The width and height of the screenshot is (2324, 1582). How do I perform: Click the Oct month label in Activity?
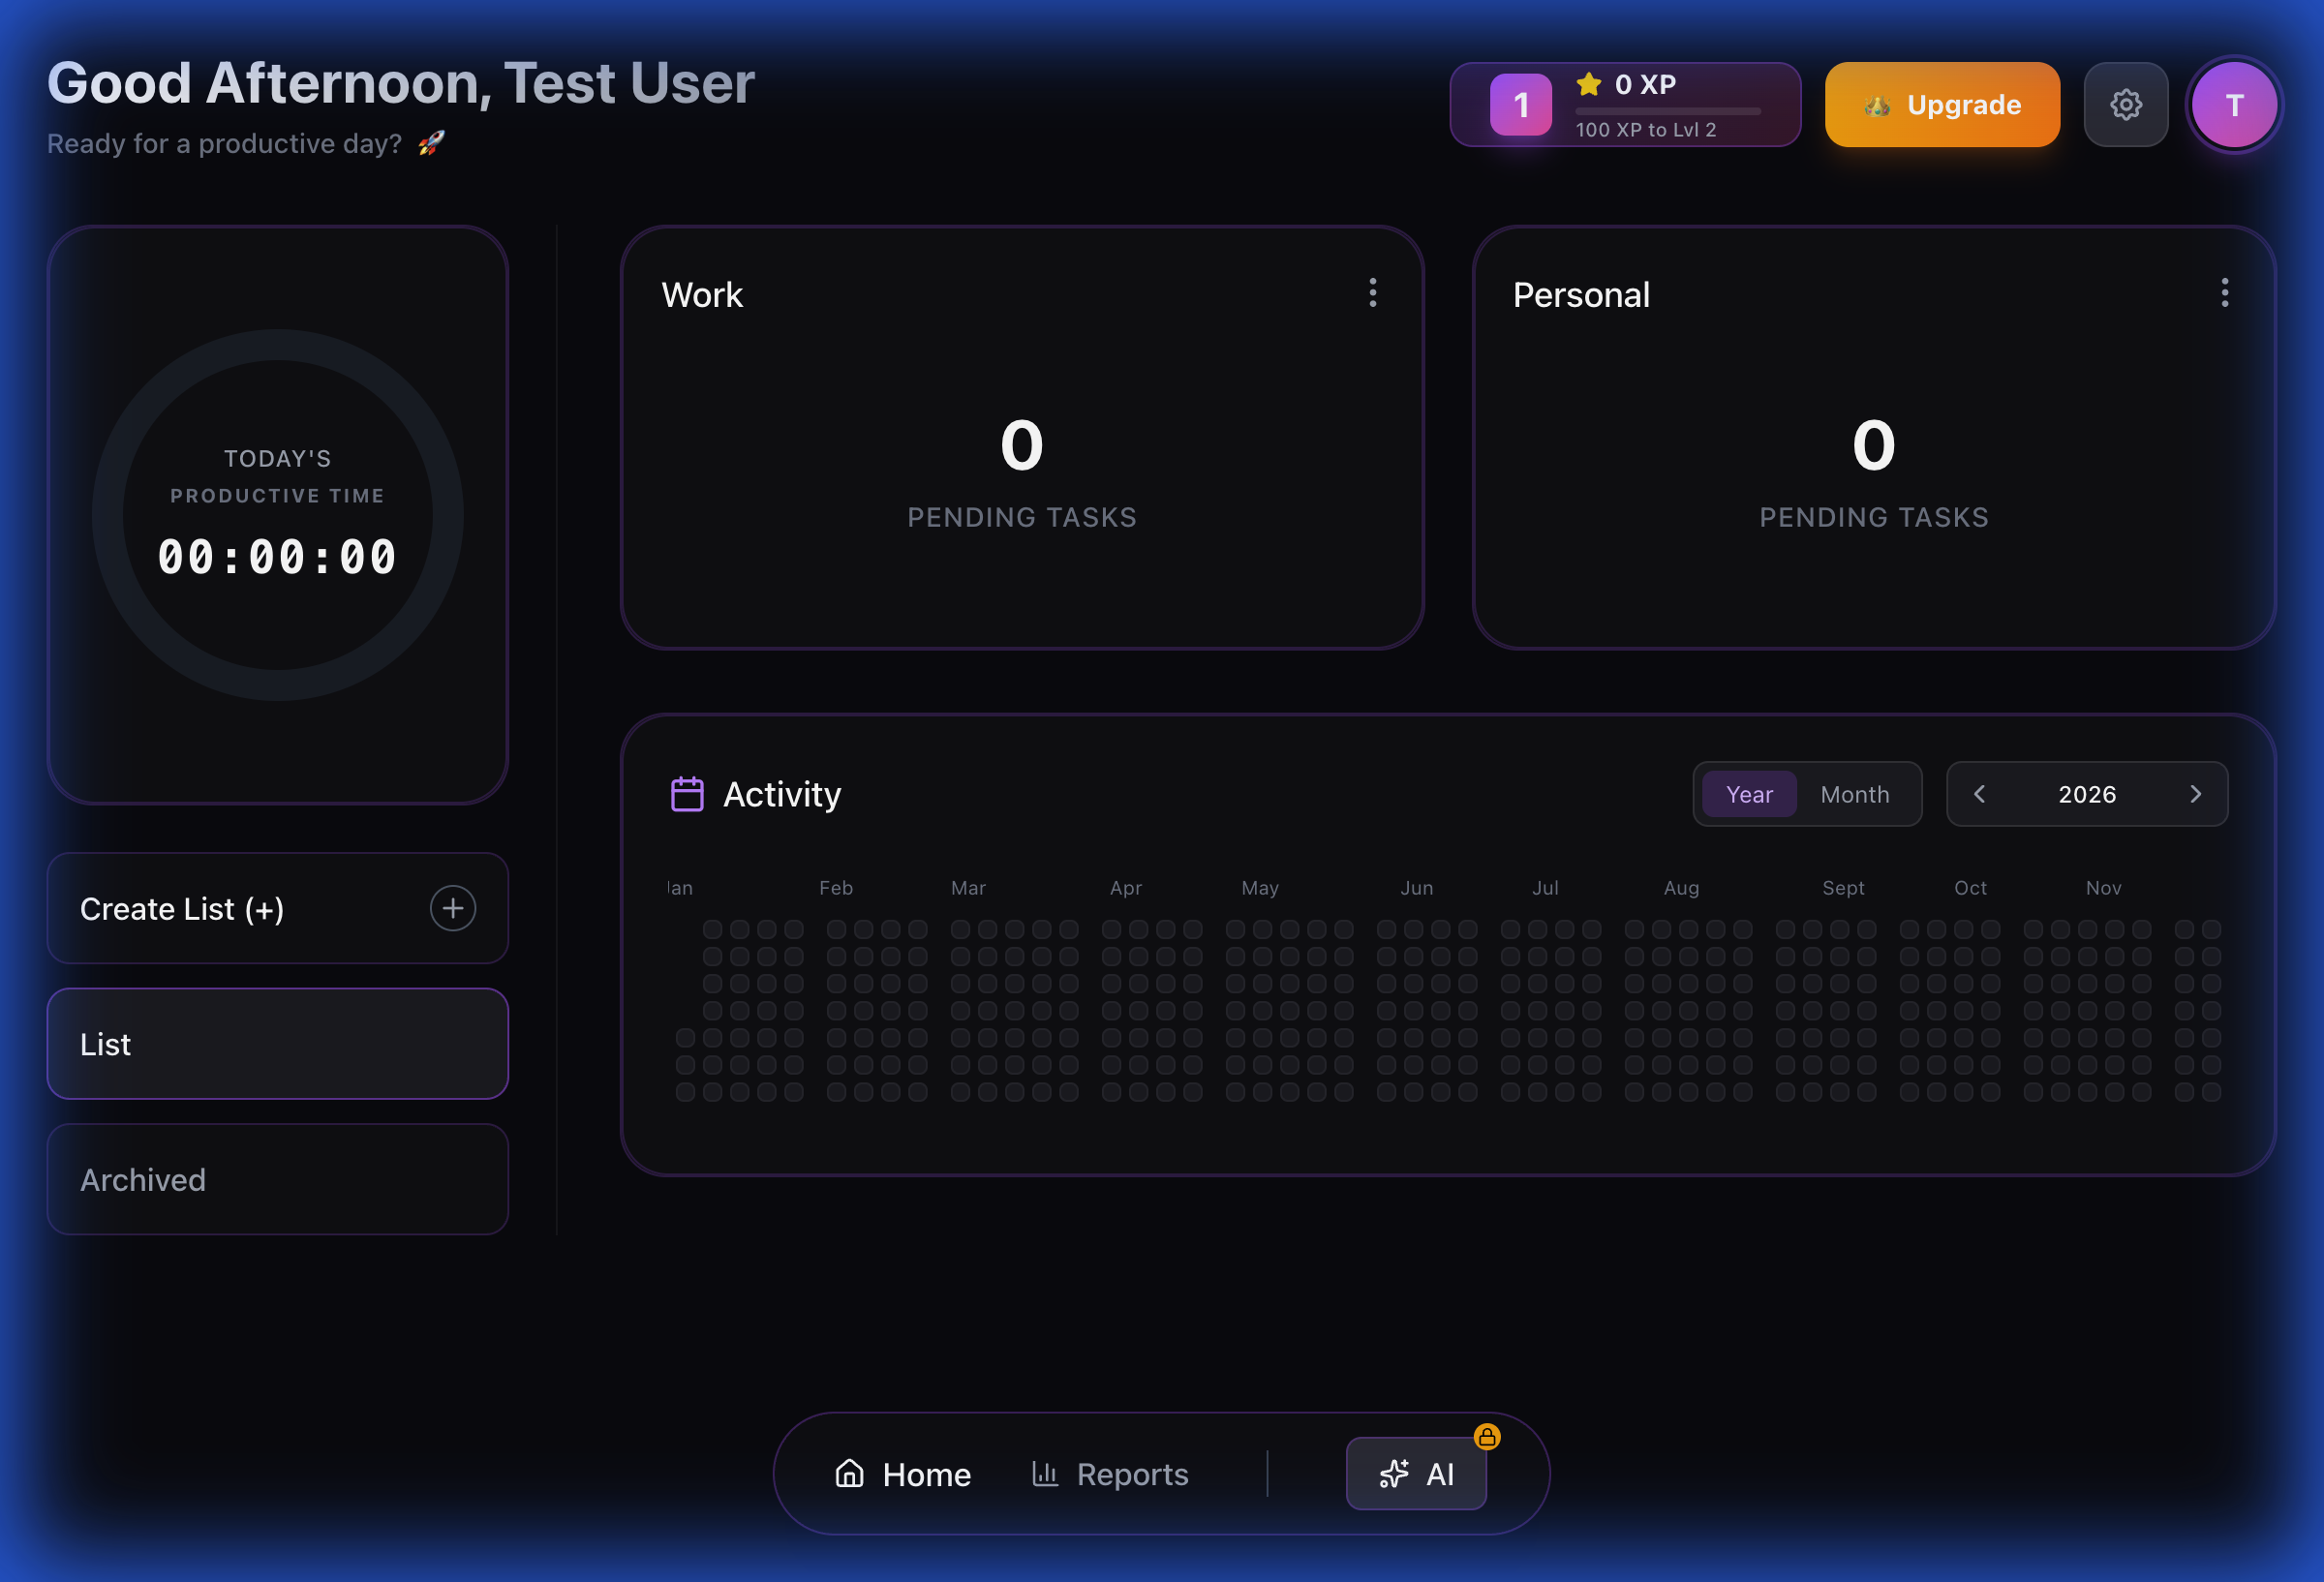coord(1970,888)
